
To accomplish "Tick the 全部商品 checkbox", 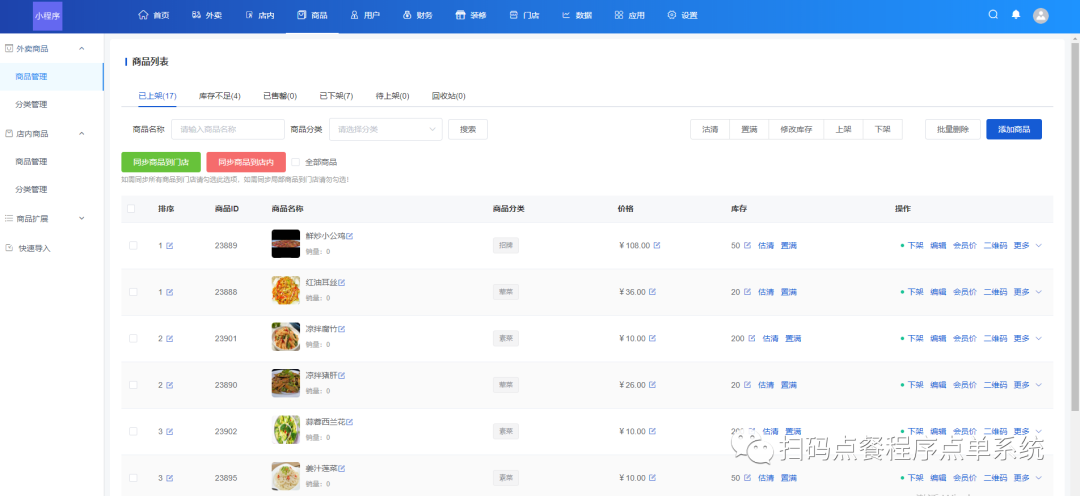I will click(x=295, y=162).
